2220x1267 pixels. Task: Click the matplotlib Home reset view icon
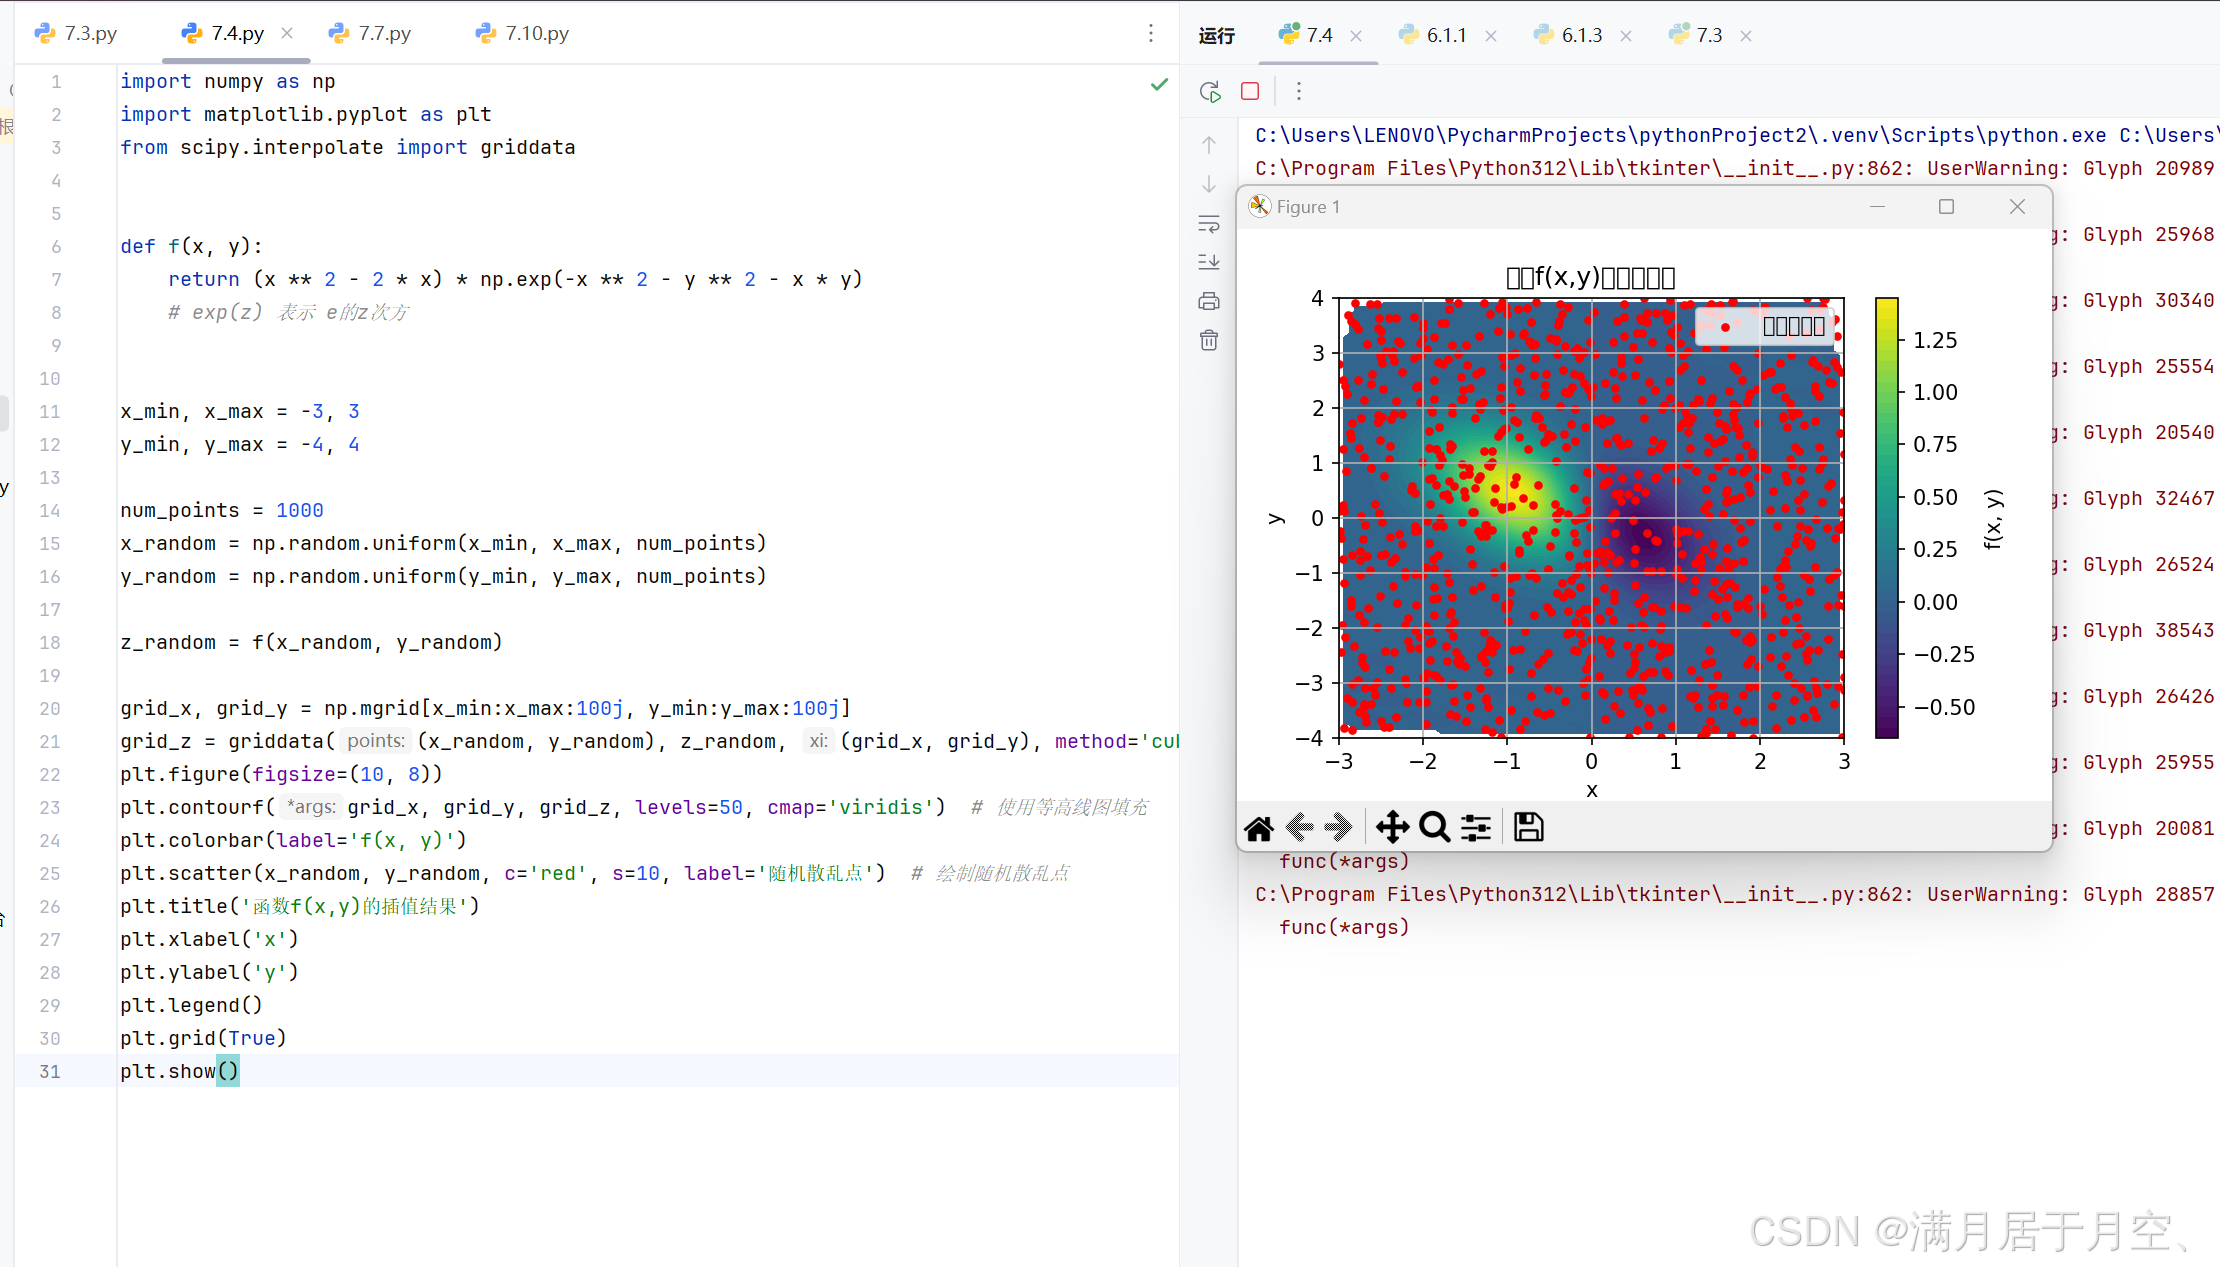click(x=1259, y=828)
